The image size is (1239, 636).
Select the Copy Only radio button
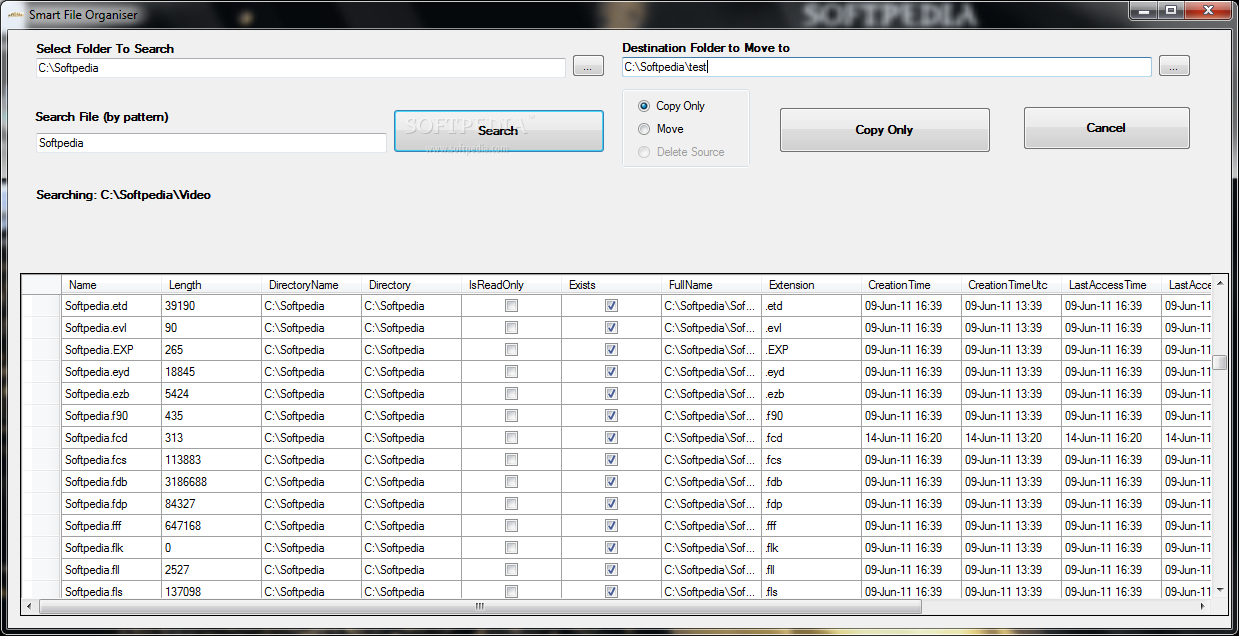click(644, 106)
